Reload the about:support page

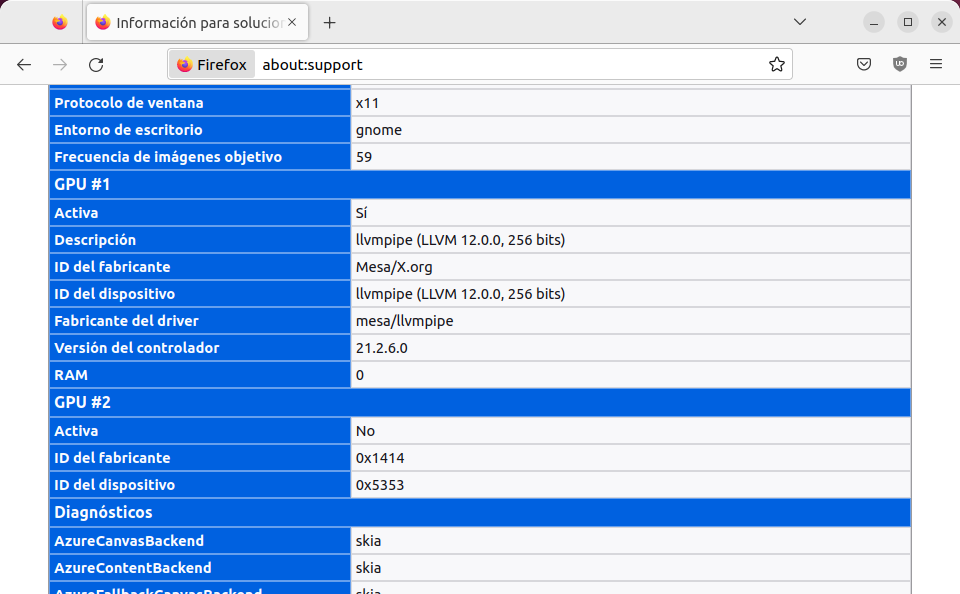96,64
